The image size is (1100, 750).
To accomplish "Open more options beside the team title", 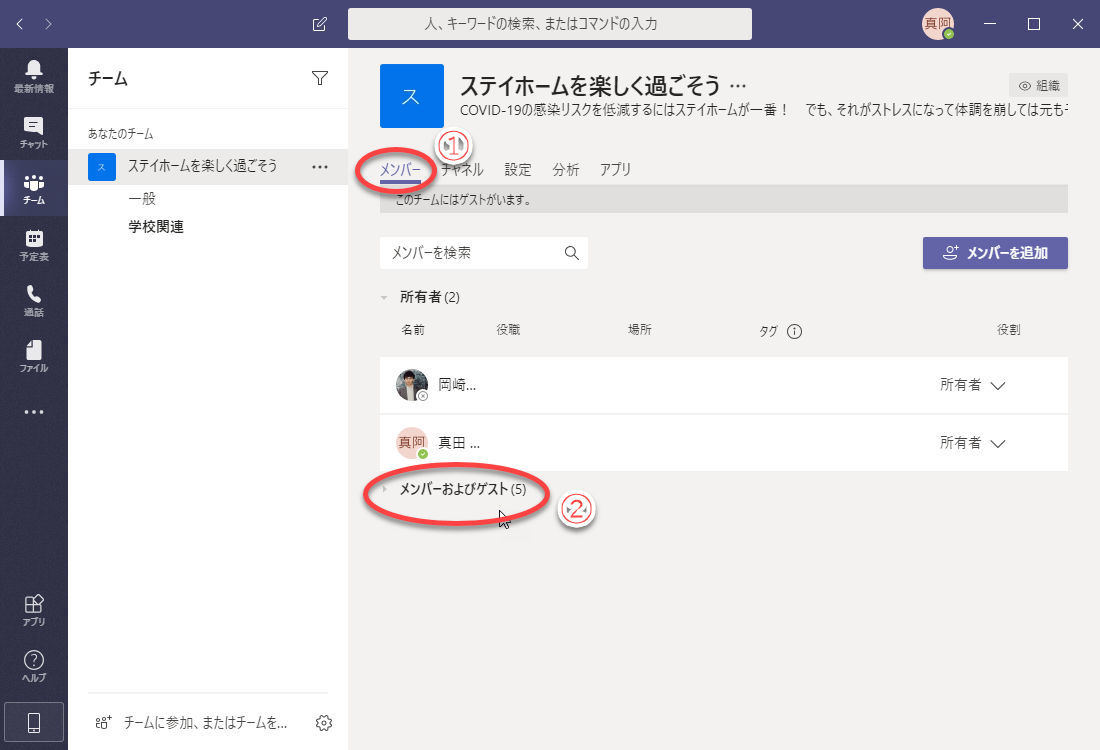I will (738, 86).
